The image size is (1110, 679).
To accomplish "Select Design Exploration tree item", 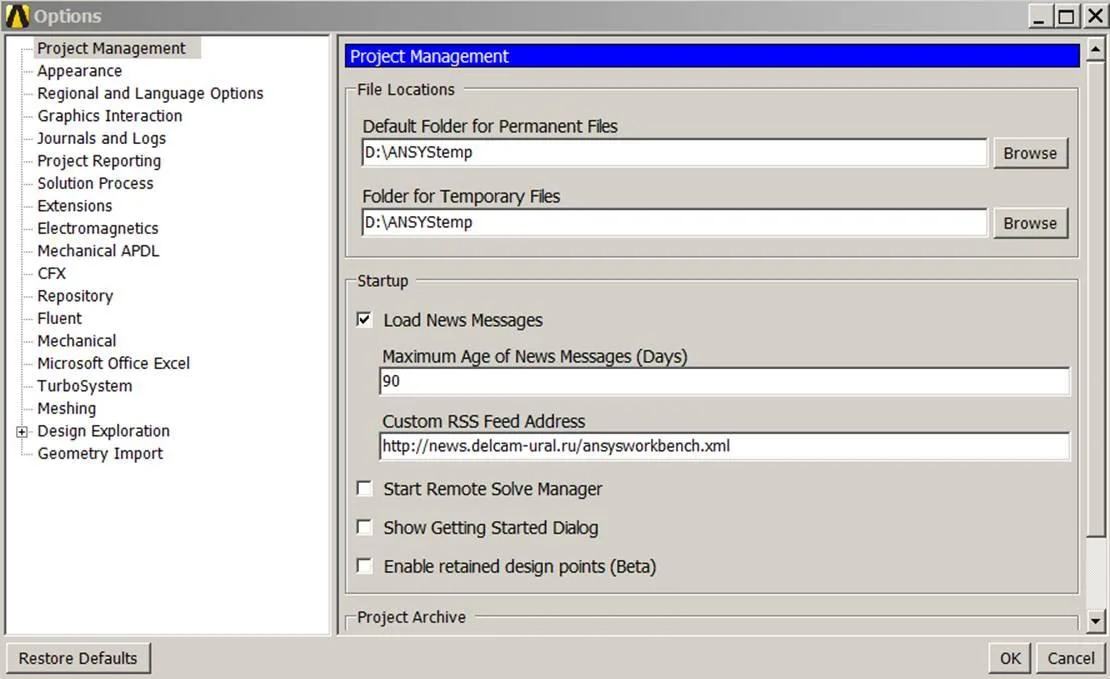I will click(x=103, y=431).
